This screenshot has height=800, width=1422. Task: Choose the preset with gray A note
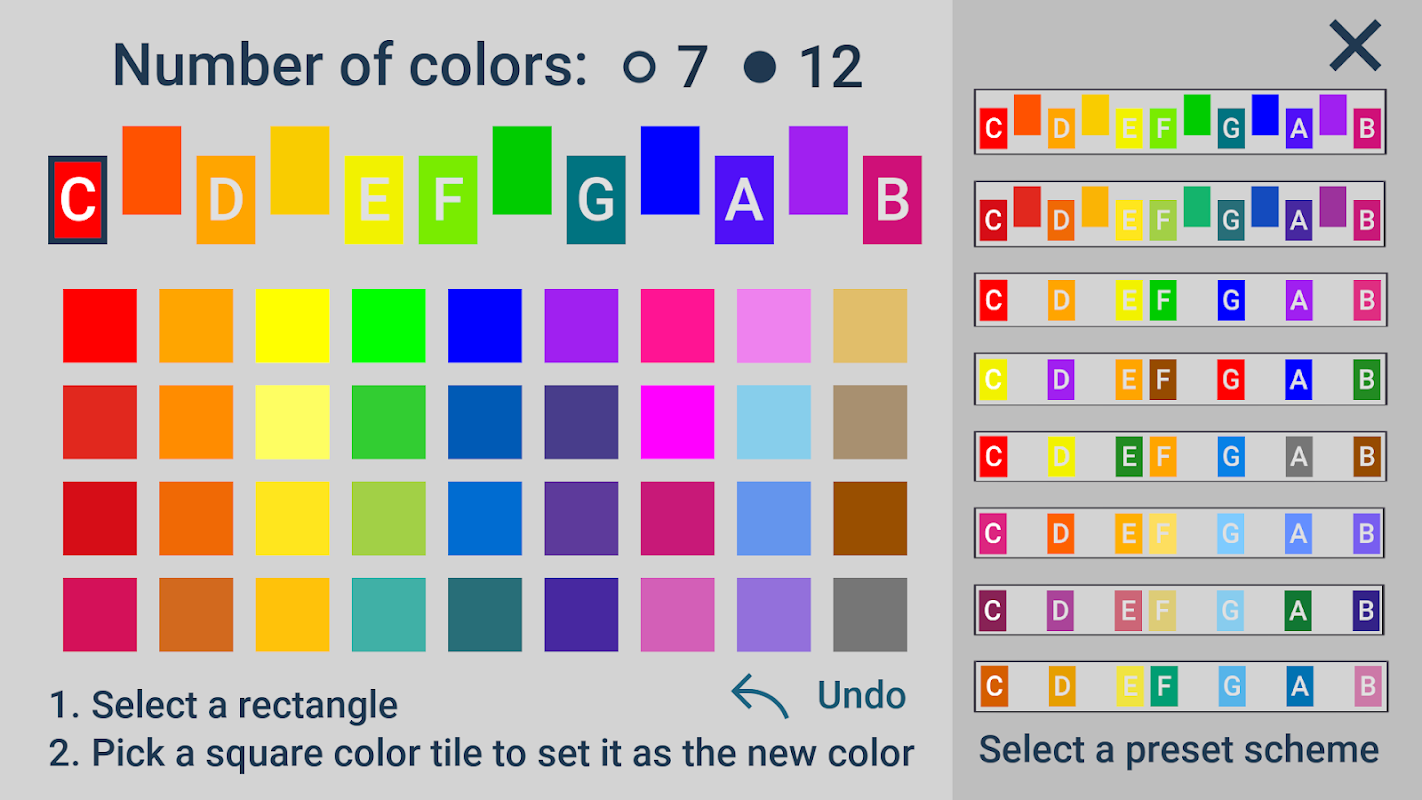tap(1180, 456)
